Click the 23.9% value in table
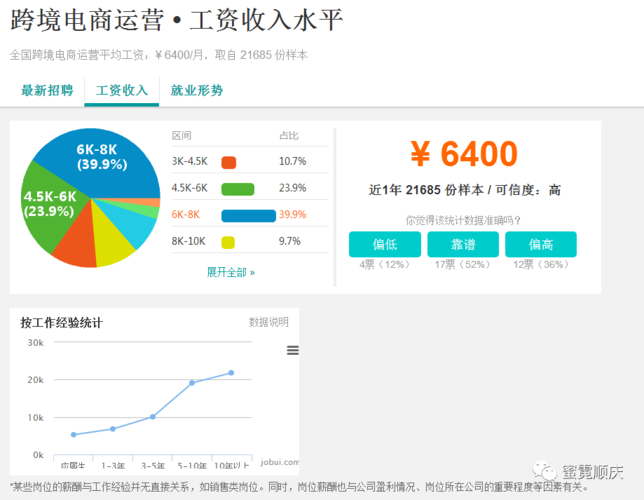Image resolution: width=644 pixels, height=500 pixels. pyautogui.click(x=292, y=188)
